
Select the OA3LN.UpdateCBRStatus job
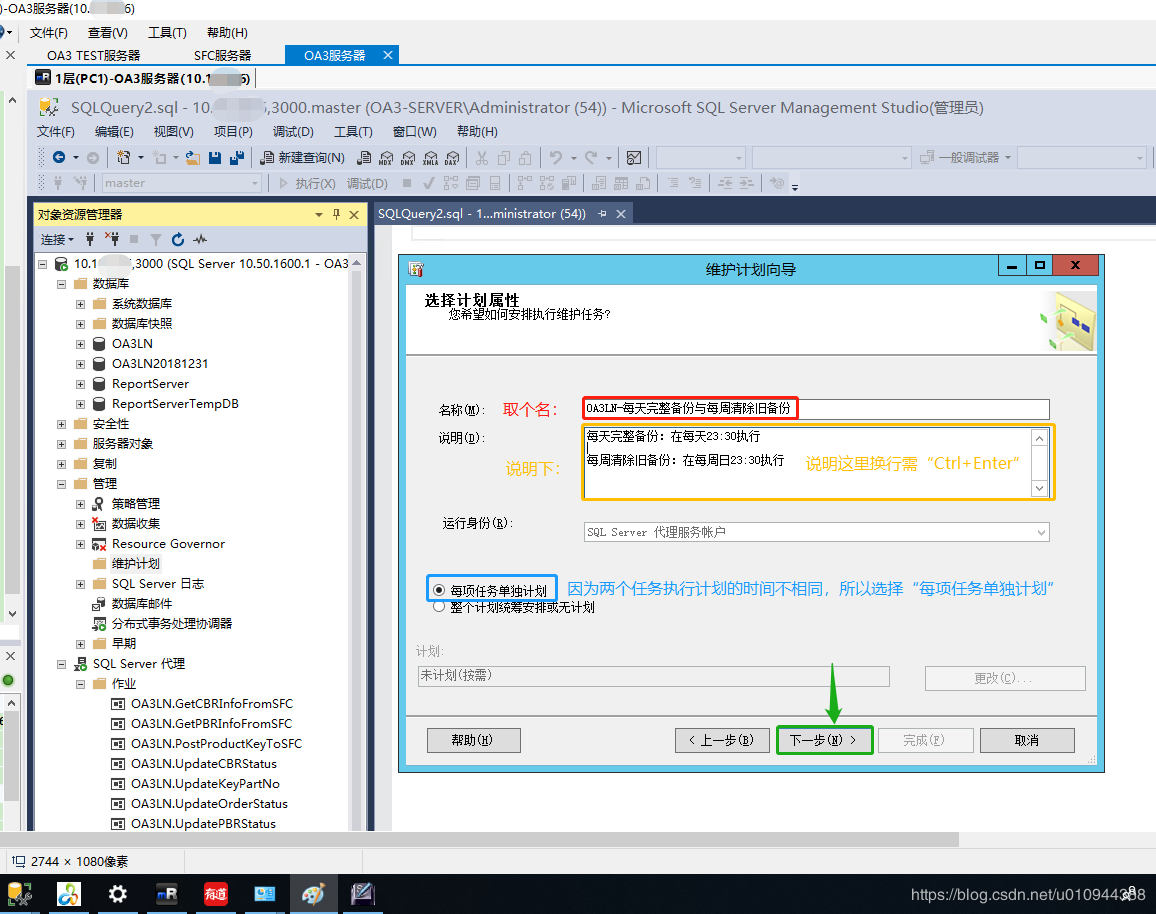tap(203, 764)
